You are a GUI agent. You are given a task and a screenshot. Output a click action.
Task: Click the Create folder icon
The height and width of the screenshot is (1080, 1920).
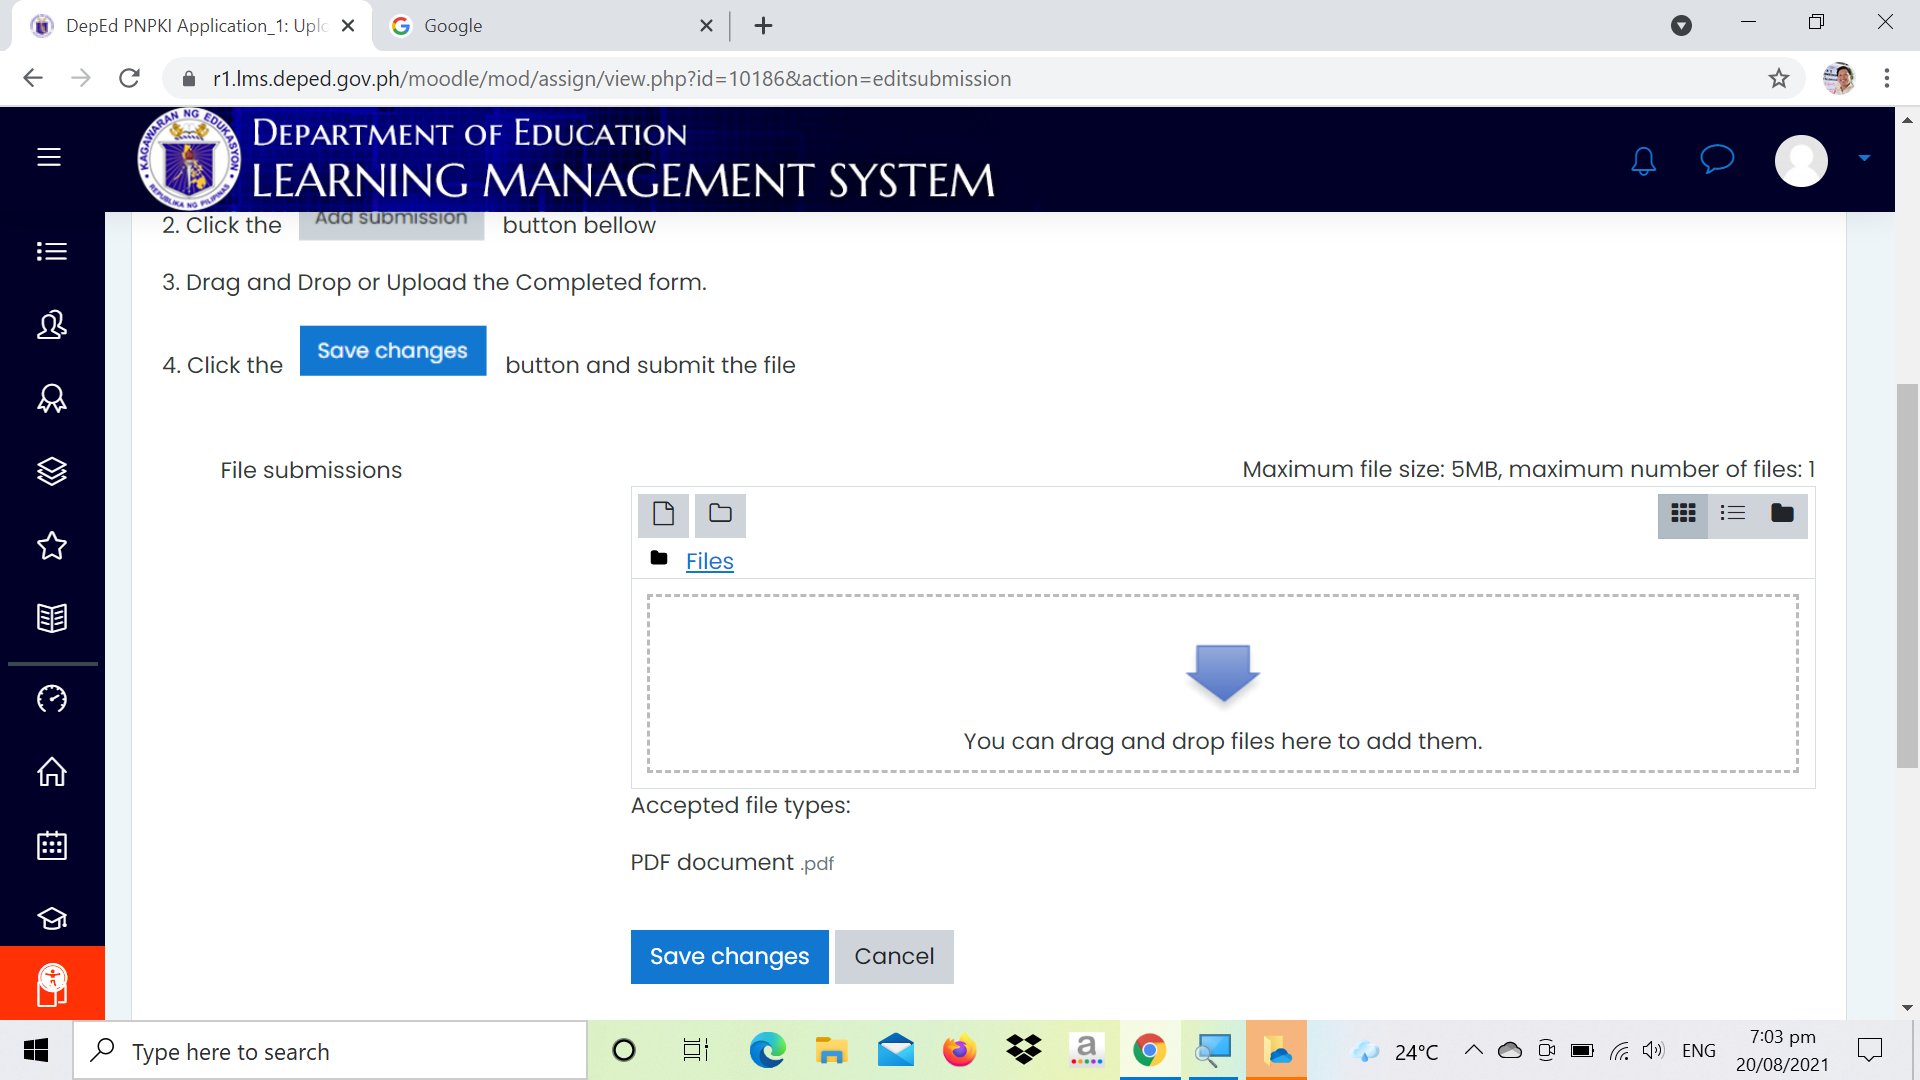click(x=720, y=515)
